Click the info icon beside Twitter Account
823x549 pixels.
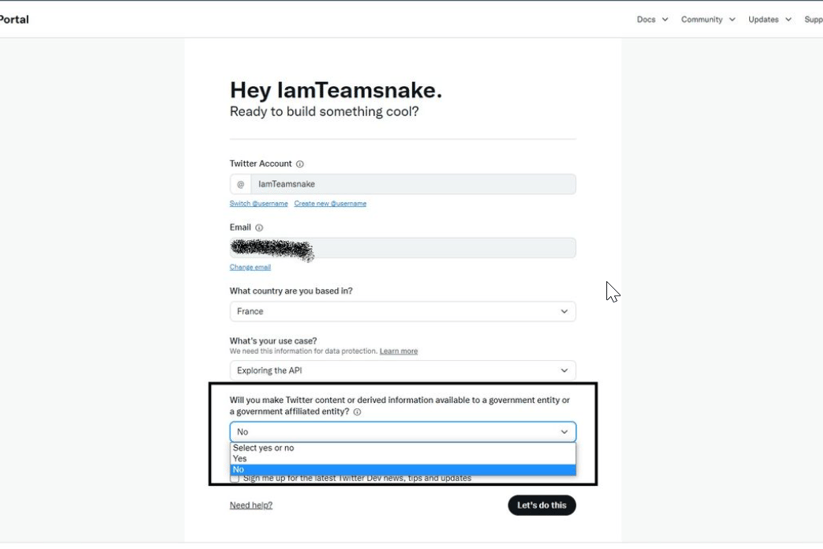pyautogui.click(x=300, y=164)
